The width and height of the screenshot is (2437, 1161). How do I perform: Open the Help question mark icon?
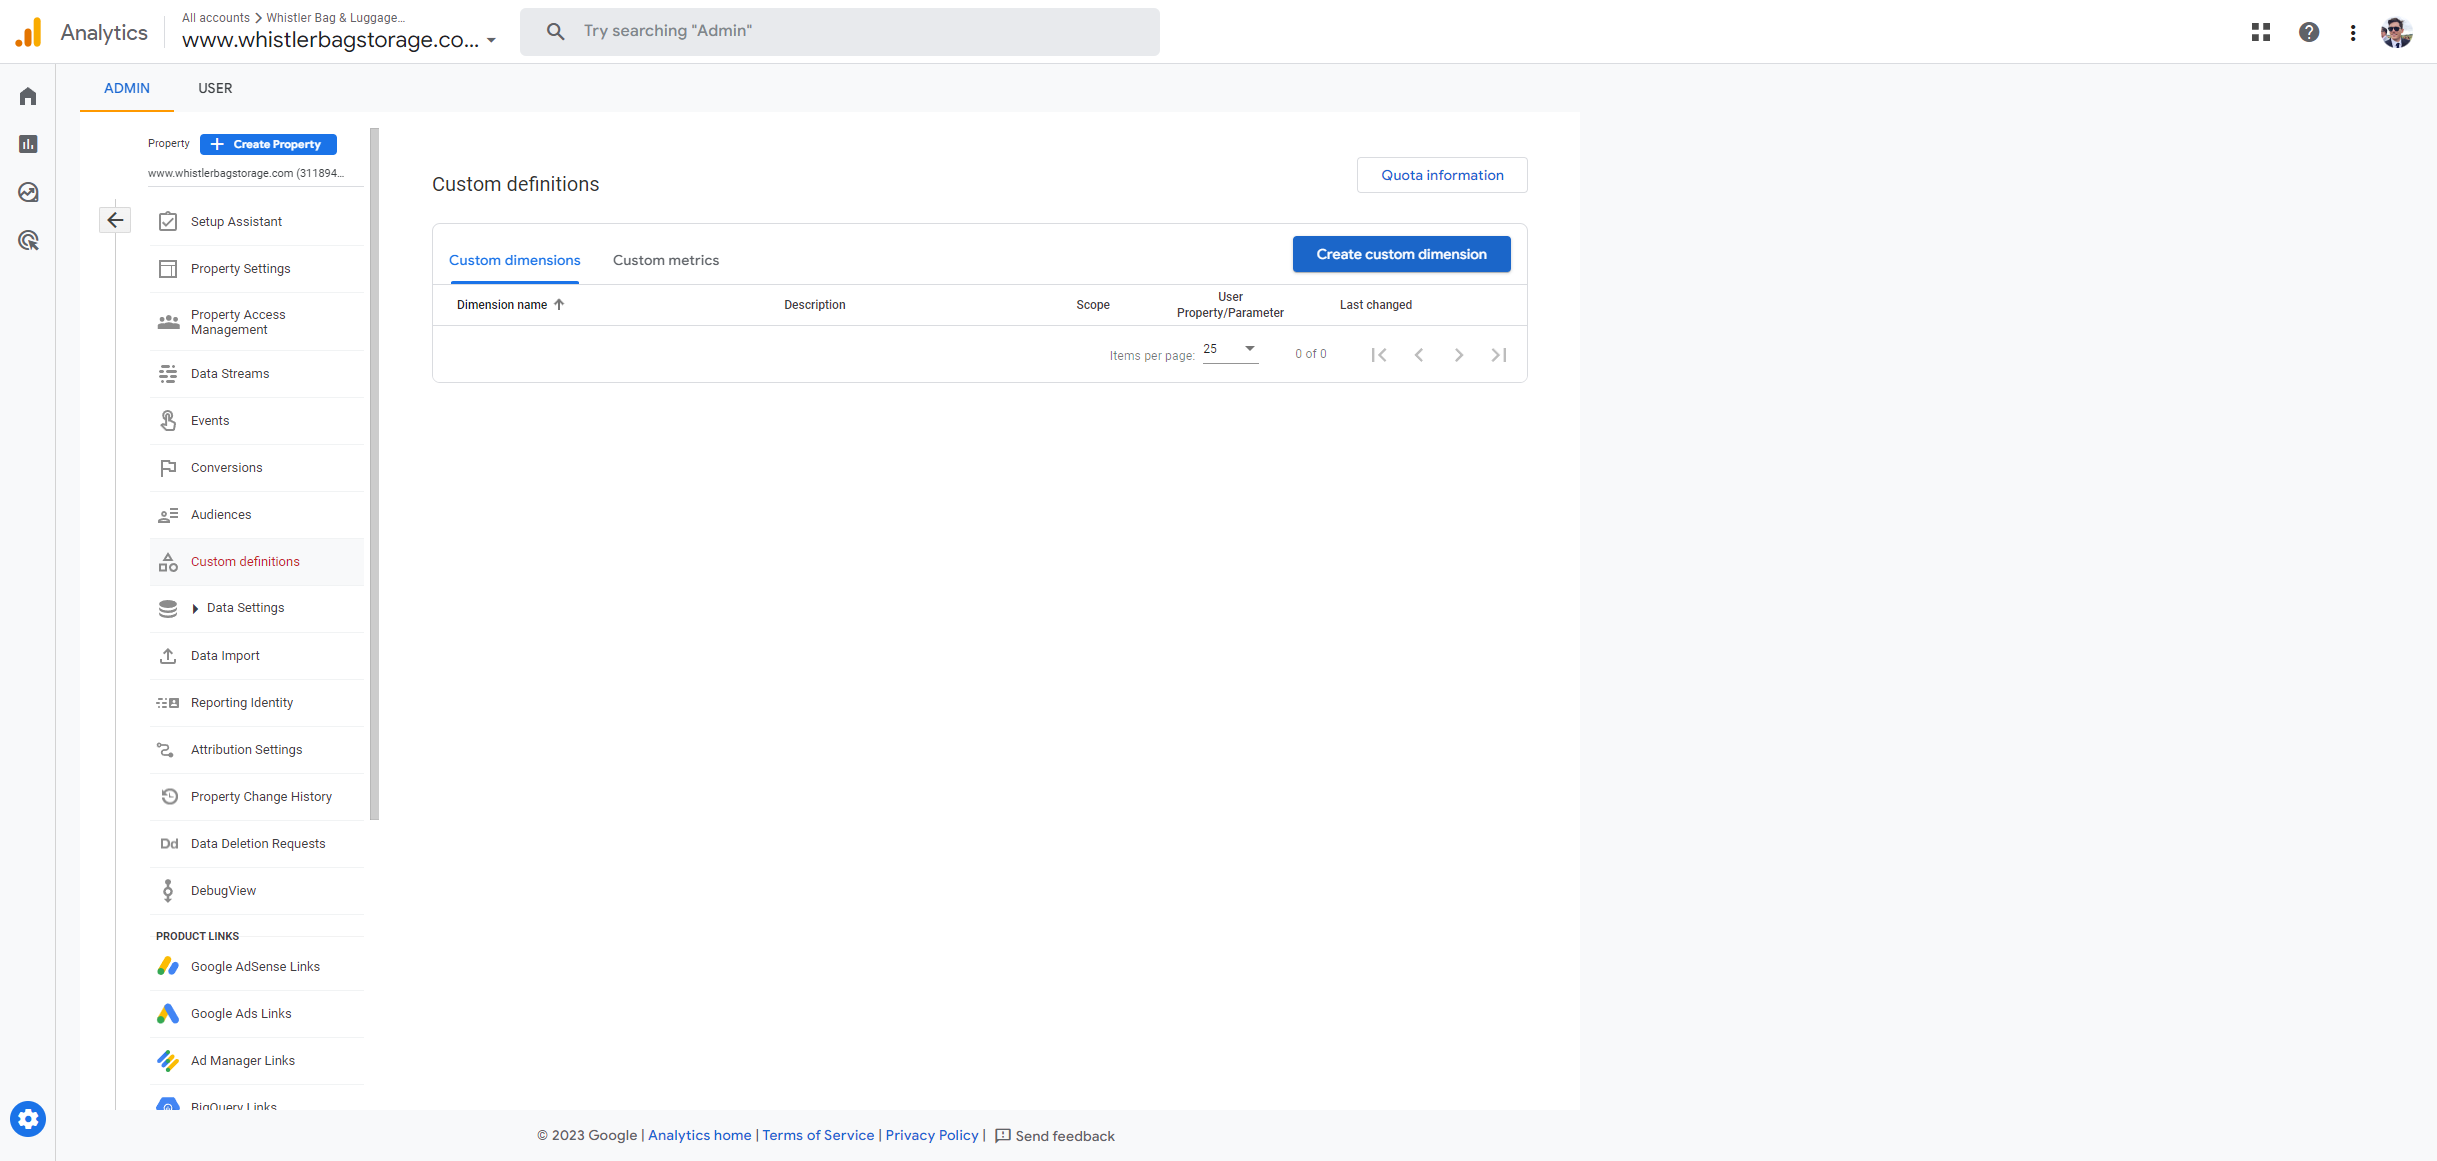point(2309,32)
